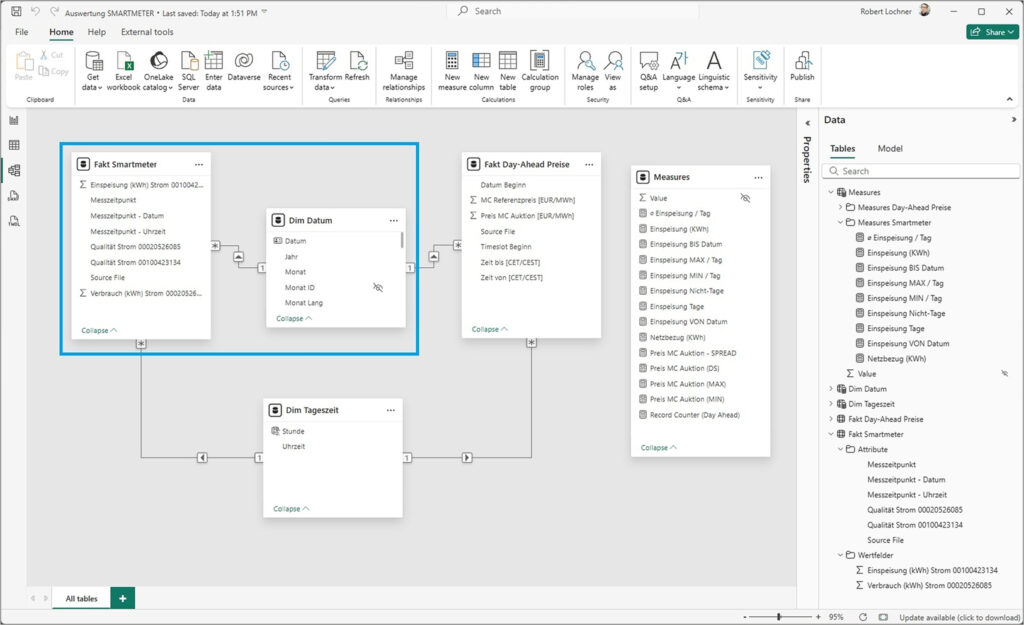Screen dimensions: 1024x625
Task: Open Measures table card options menu
Action: click(x=758, y=177)
